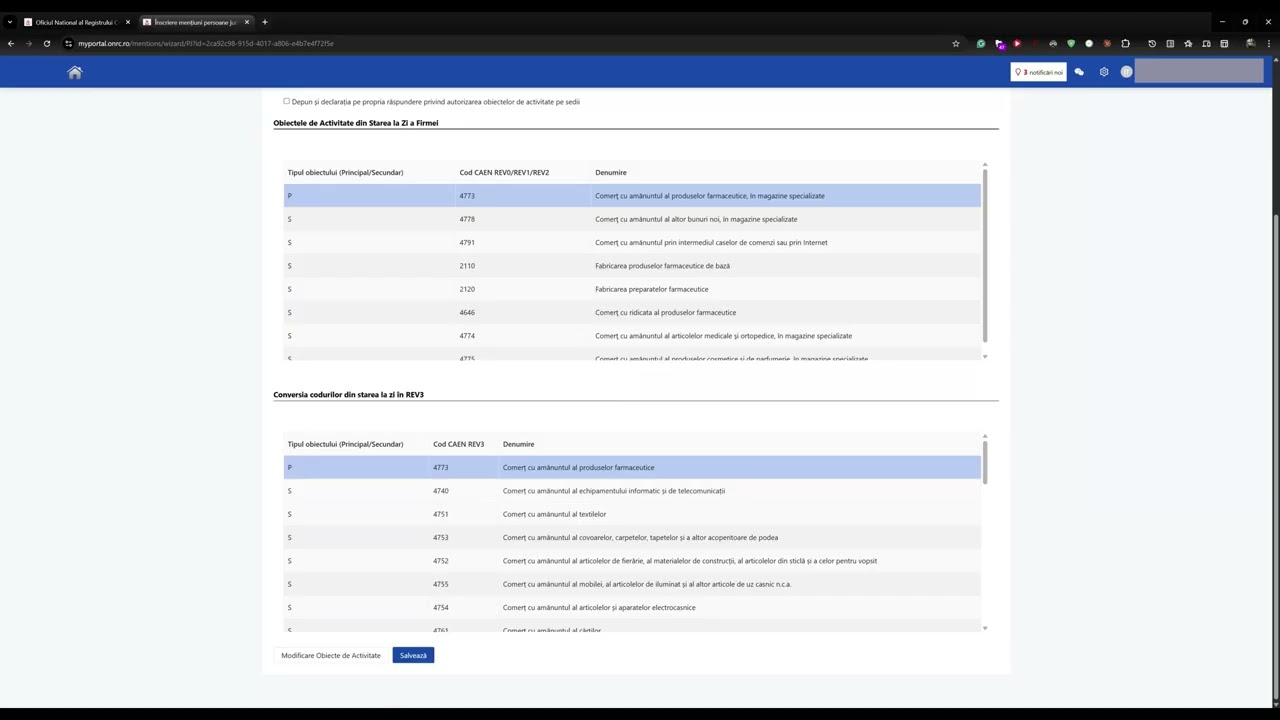The height and width of the screenshot is (720, 1280).
Task: Select REV3 row 4755 'Comerț cu amănuntul al mobilei'
Action: pos(632,584)
